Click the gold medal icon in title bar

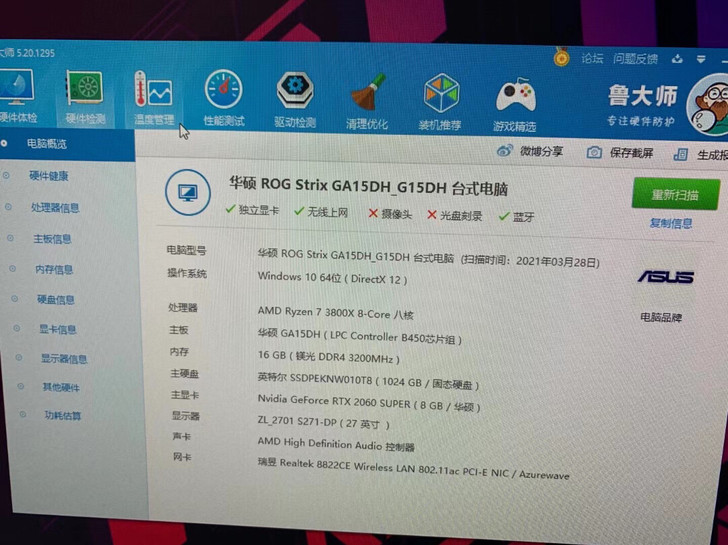pos(561,57)
